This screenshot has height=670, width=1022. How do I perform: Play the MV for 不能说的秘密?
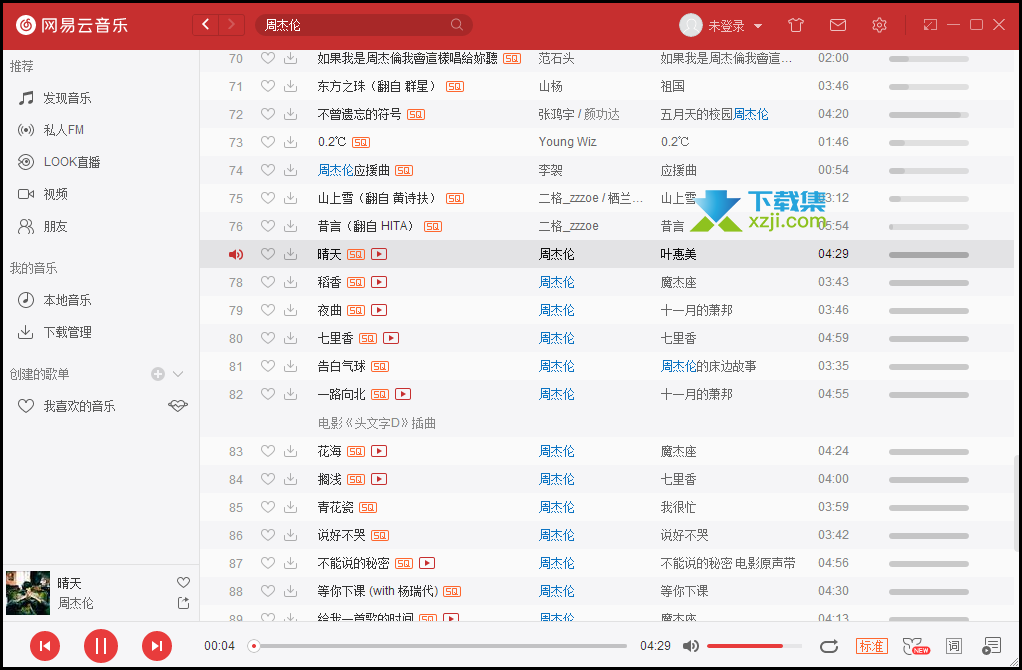pos(427,563)
